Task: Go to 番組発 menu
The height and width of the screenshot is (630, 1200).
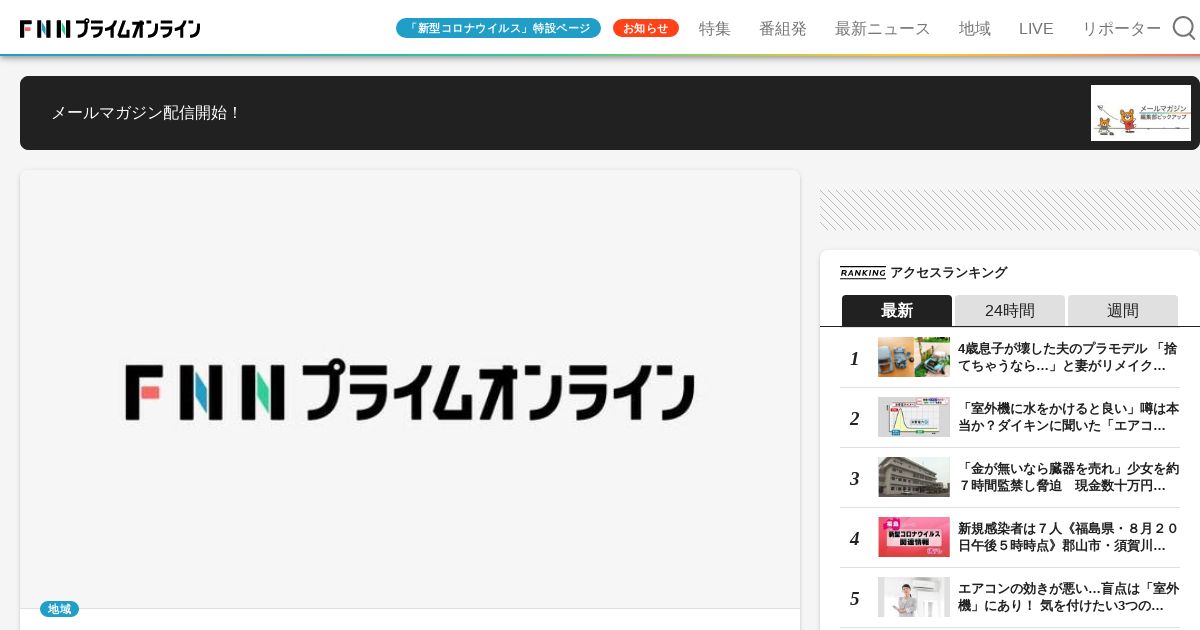Action: point(783,28)
